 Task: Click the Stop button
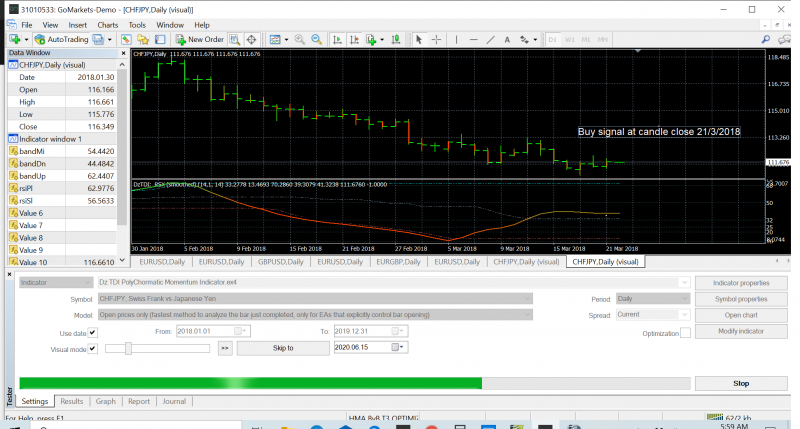click(x=741, y=383)
